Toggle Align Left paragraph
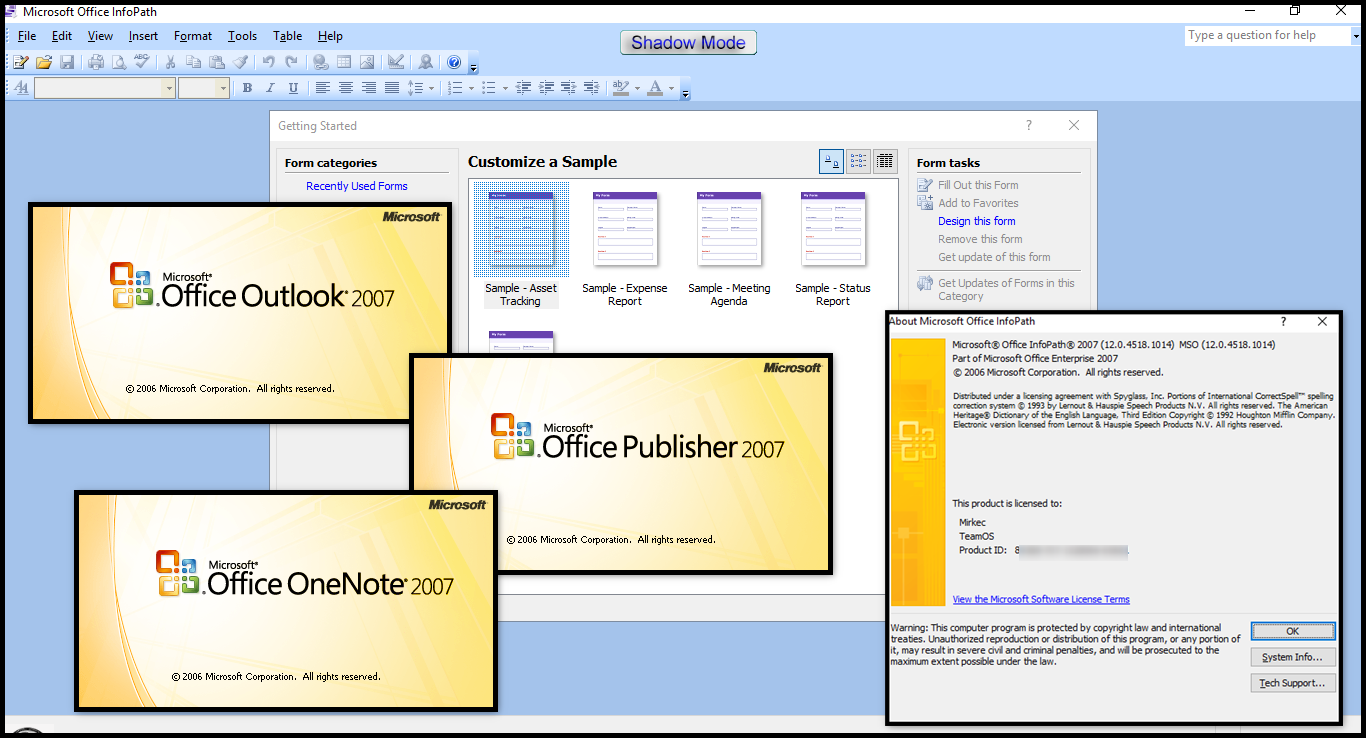 (x=322, y=88)
